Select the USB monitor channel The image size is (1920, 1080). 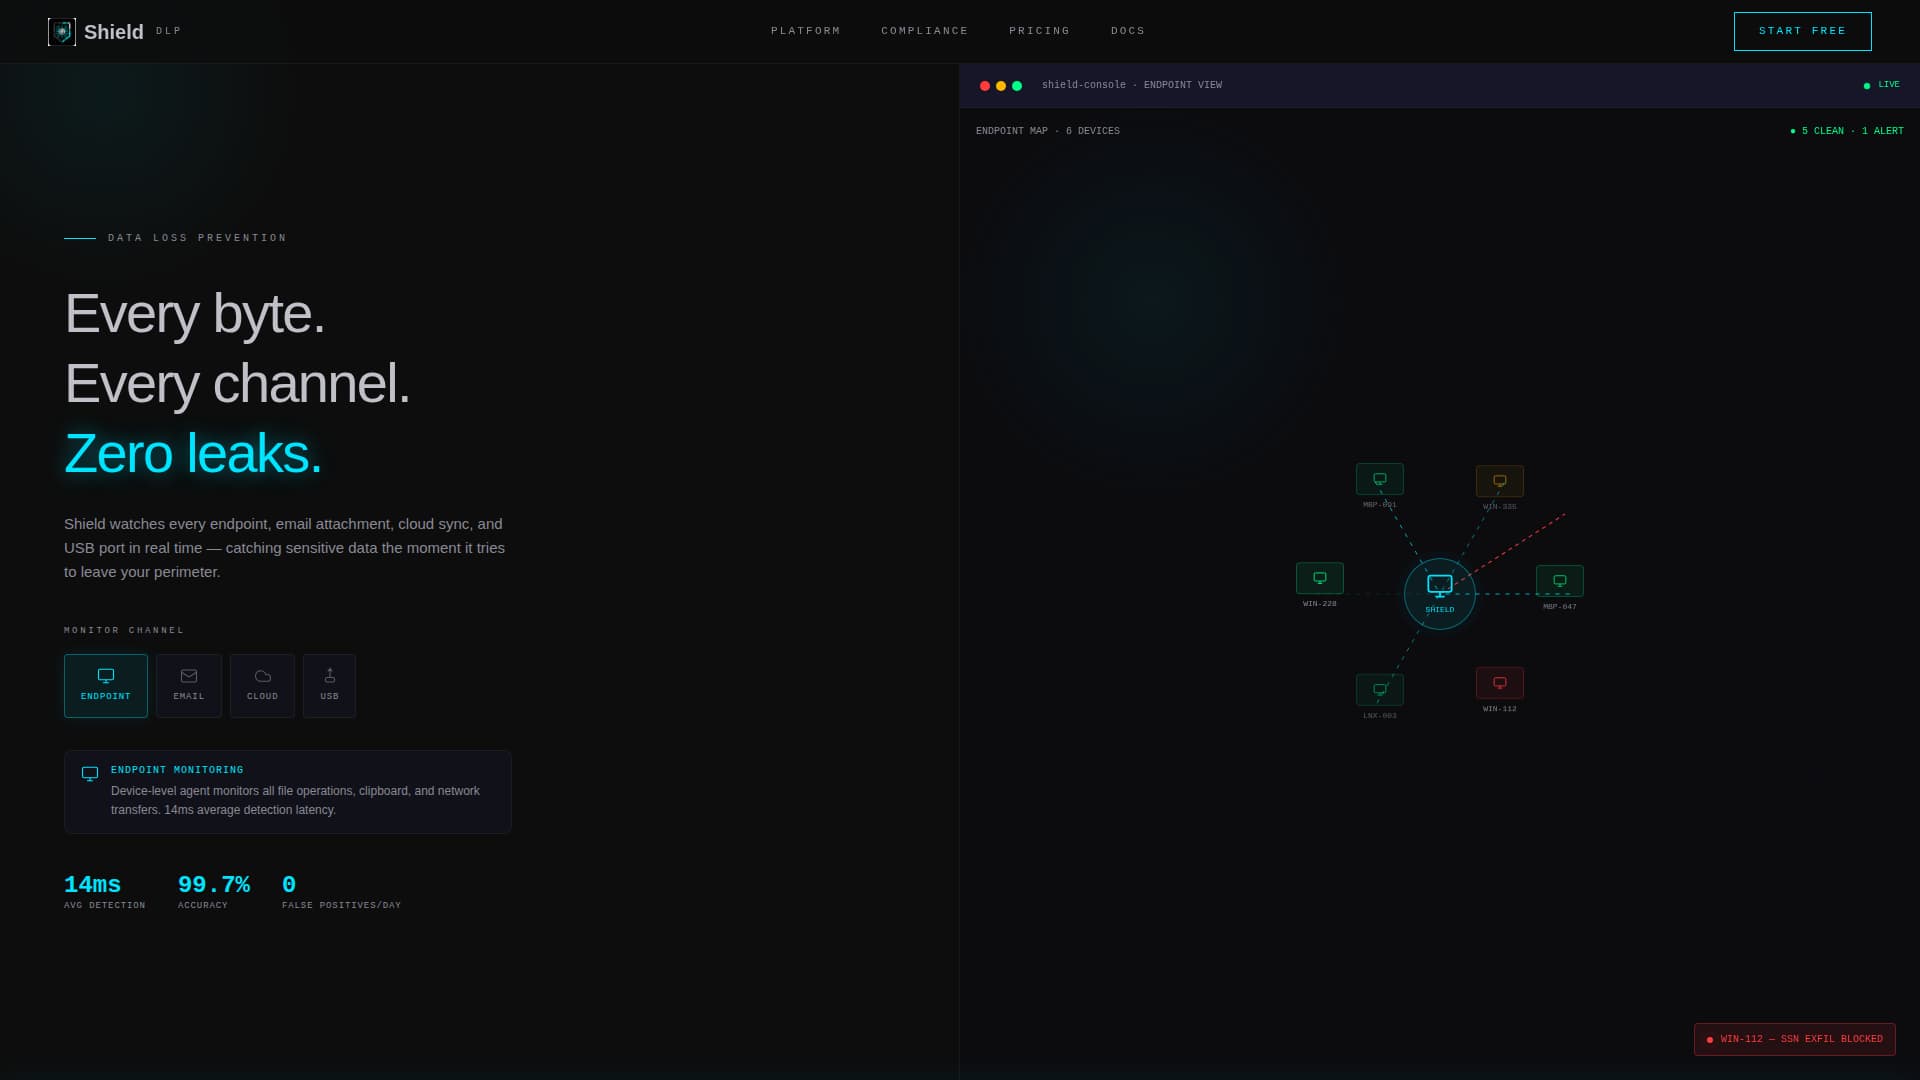pos(329,686)
